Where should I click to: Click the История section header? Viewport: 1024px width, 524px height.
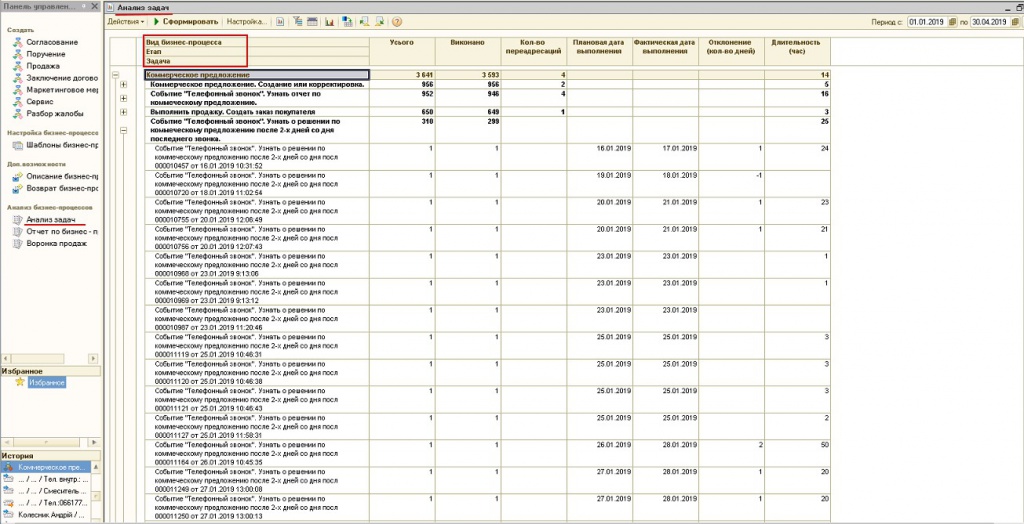pos(51,456)
